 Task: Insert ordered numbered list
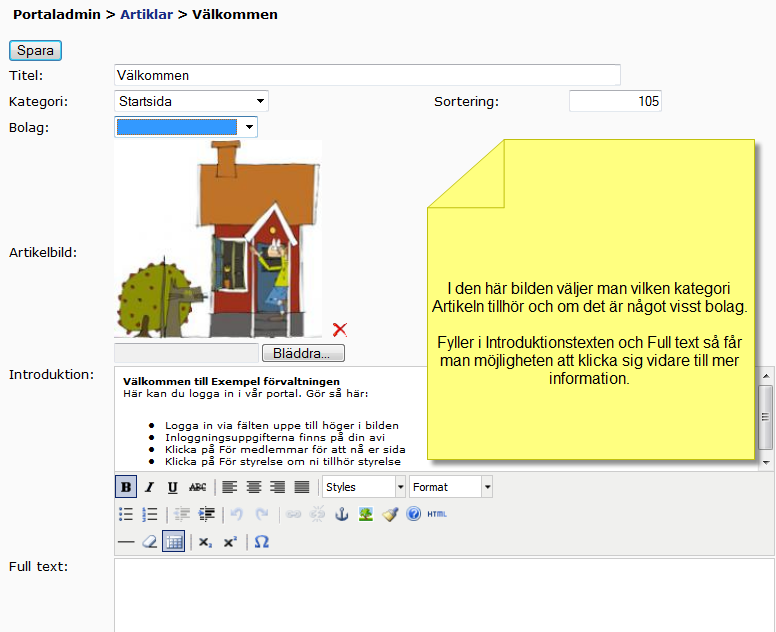click(149, 514)
